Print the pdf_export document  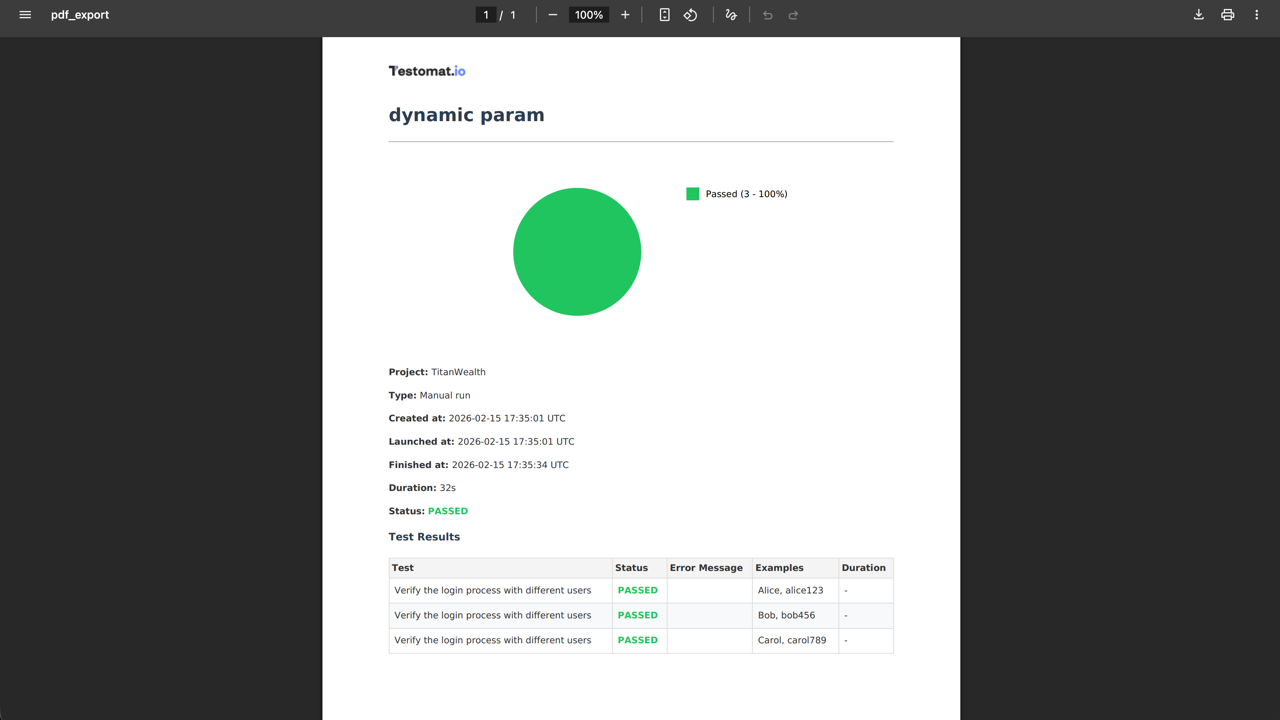coord(1227,15)
